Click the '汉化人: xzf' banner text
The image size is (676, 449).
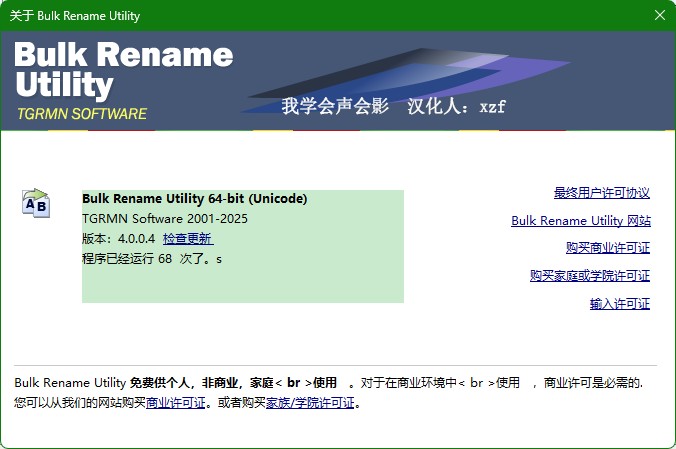tap(456, 106)
